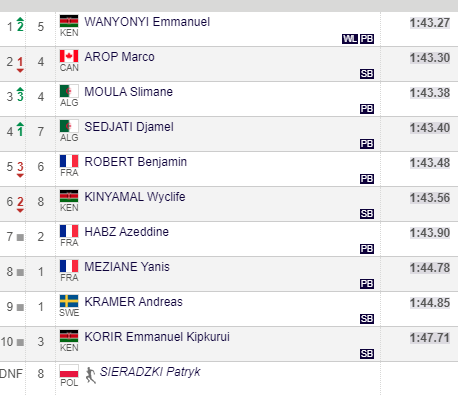
Task: Click the Kenya flag beside WANYONYI Emmanuel
Action: 69,21
